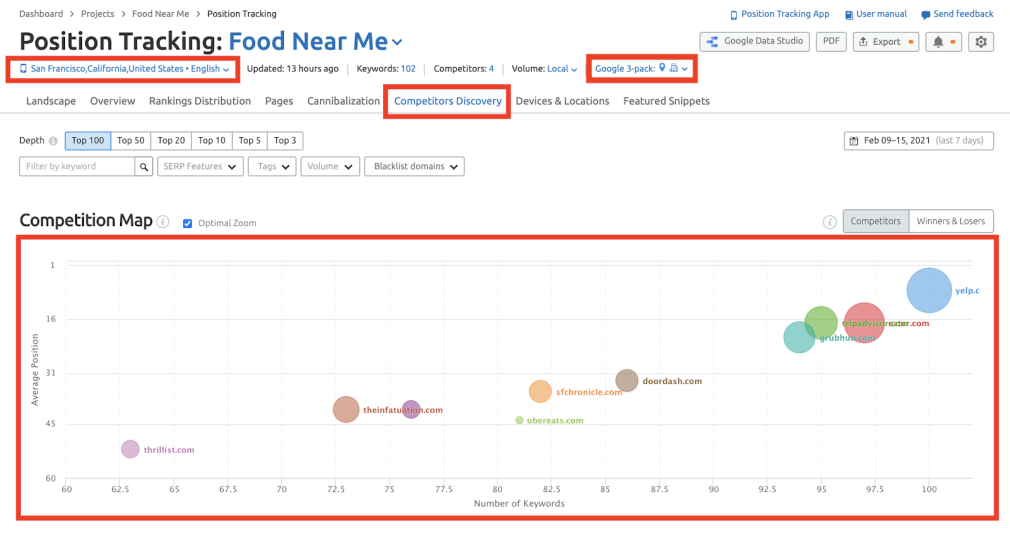Switch to Rankings Distribution tab
This screenshot has height=537, width=1010.
(x=200, y=101)
